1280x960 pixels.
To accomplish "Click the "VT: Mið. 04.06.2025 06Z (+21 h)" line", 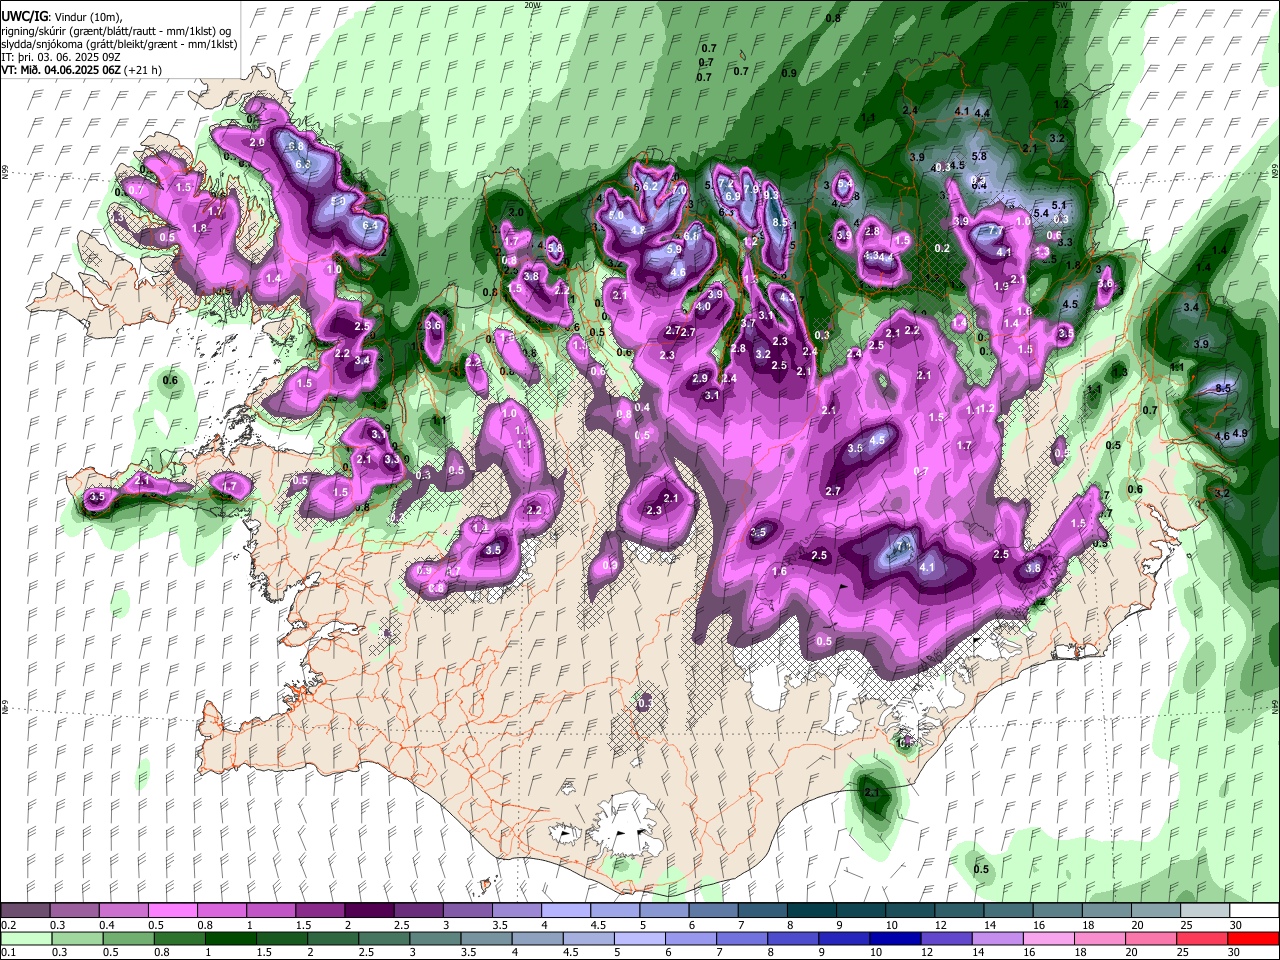I will [82, 70].
